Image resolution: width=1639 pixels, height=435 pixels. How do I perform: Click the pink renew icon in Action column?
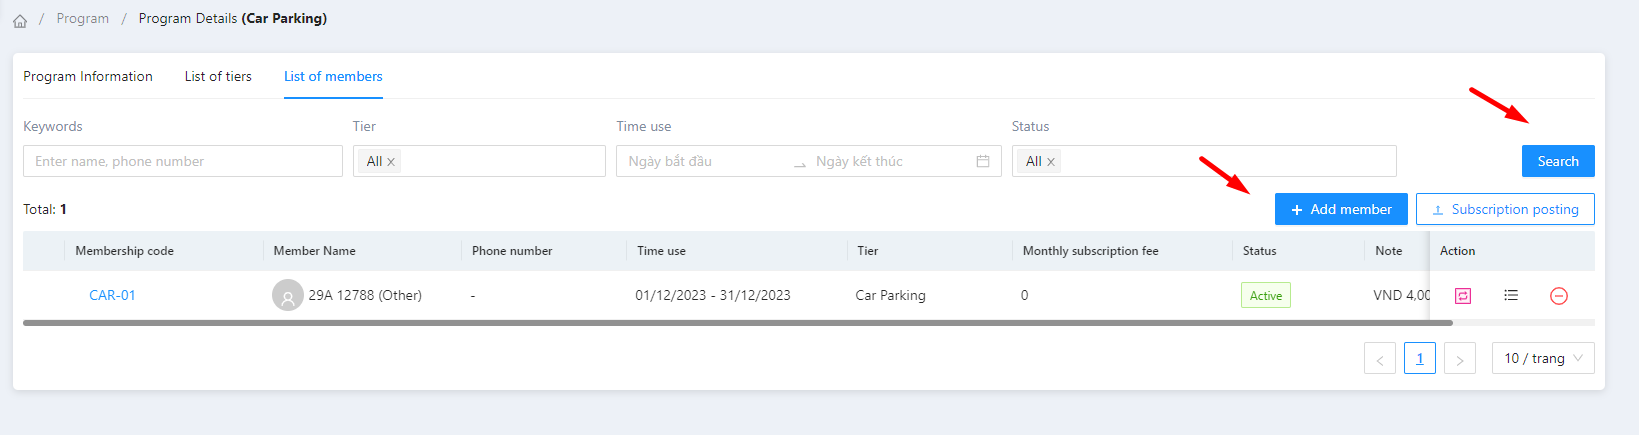pos(1463,296)
